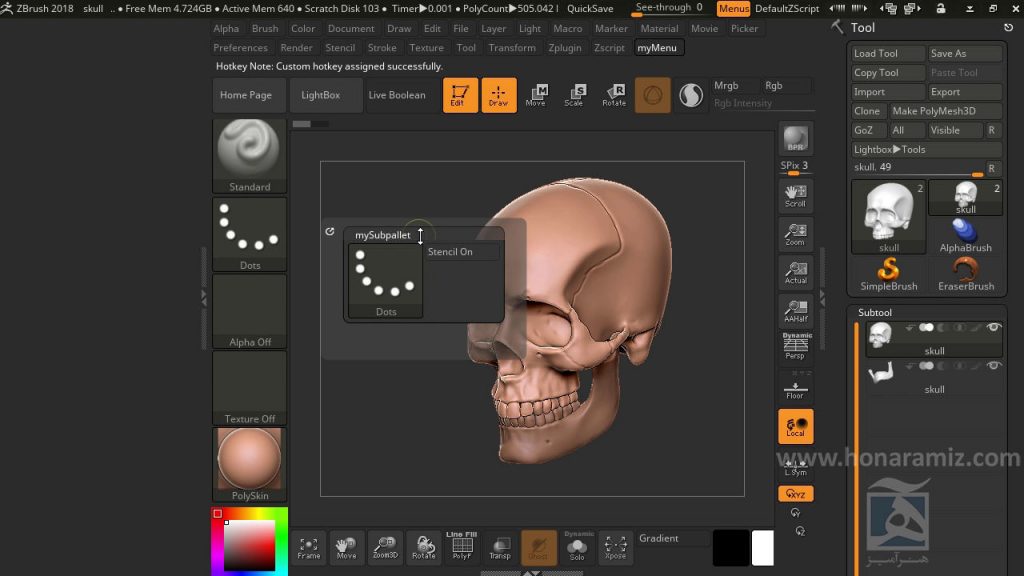
Task: Select the second skull subtool row
Action: tap(935, 377)
